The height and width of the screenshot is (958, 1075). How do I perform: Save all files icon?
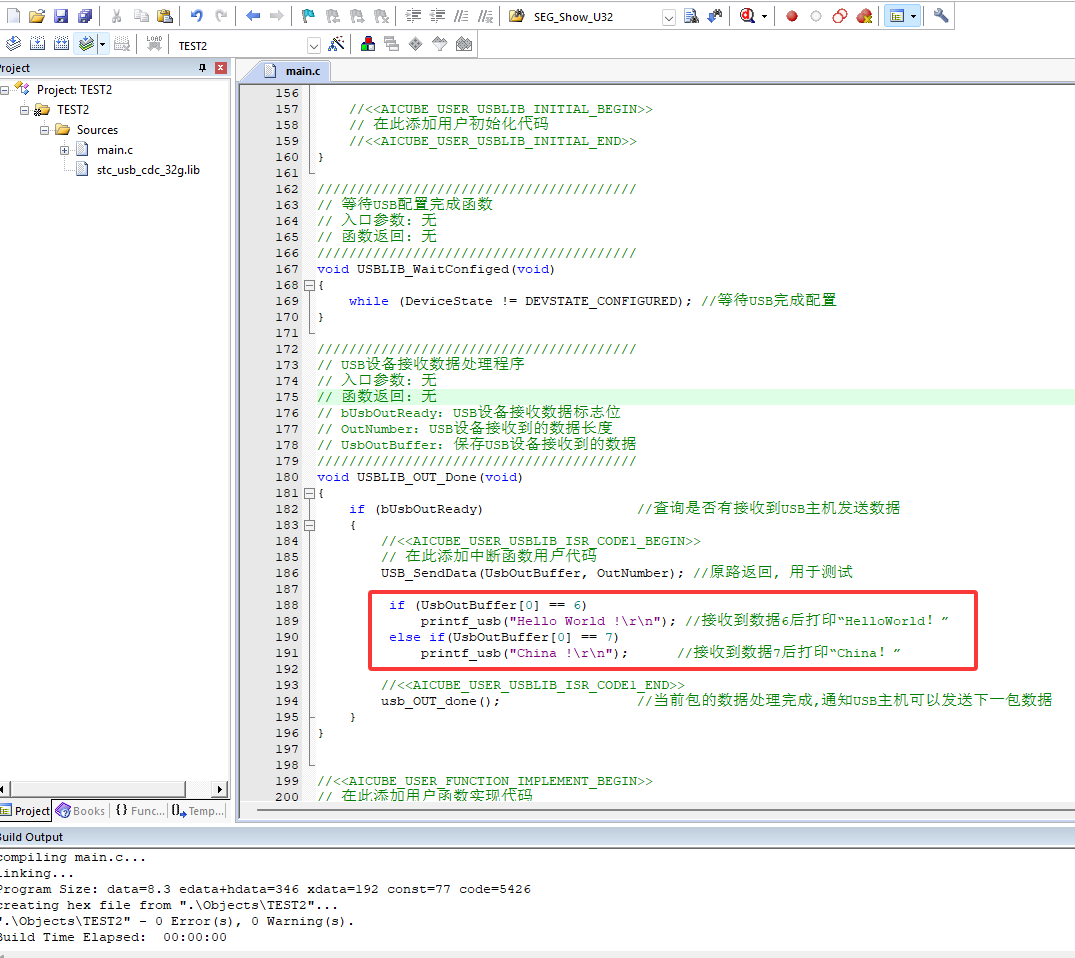85,16
